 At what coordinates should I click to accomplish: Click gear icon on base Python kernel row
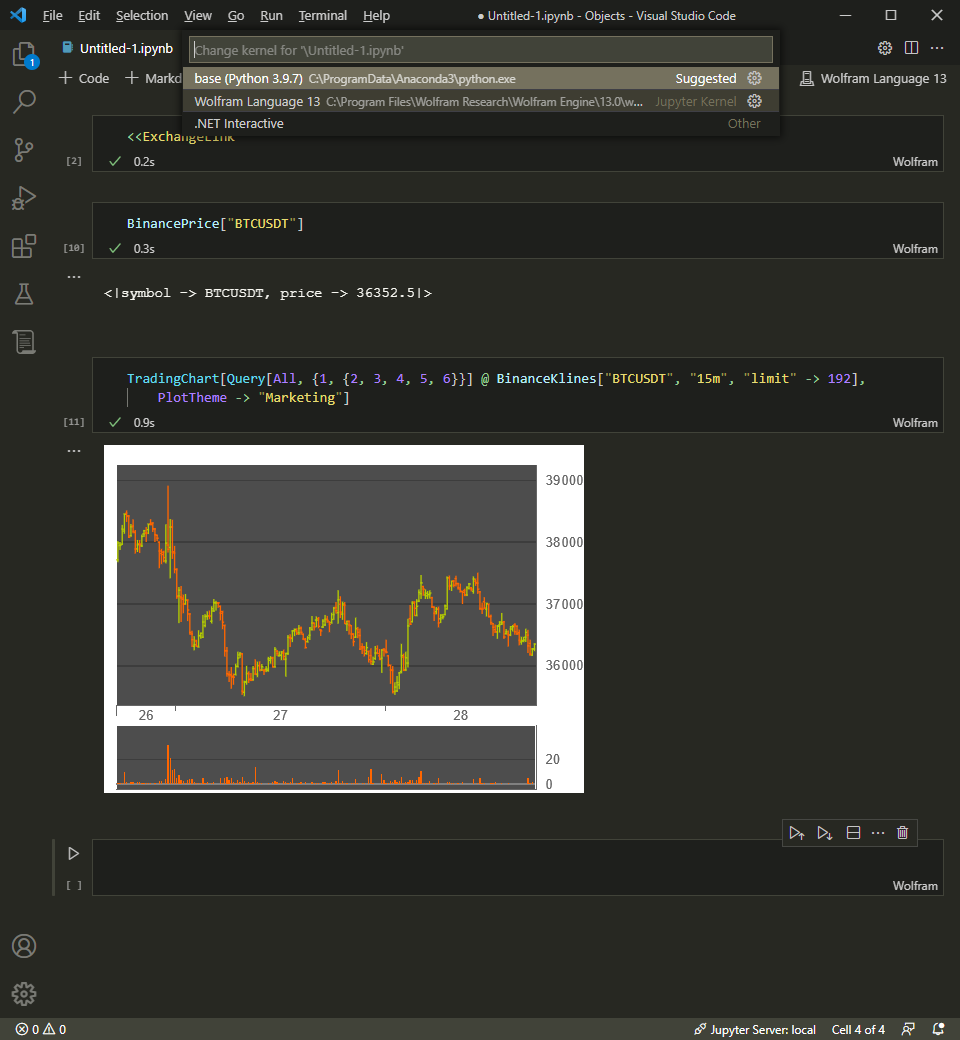754,78
